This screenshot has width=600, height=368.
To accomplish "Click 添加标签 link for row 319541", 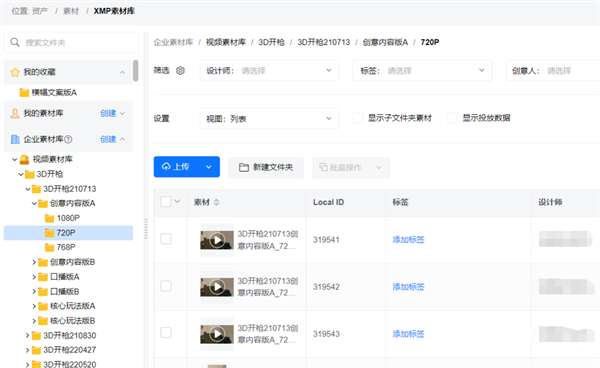I will click(x=408, y=240).
